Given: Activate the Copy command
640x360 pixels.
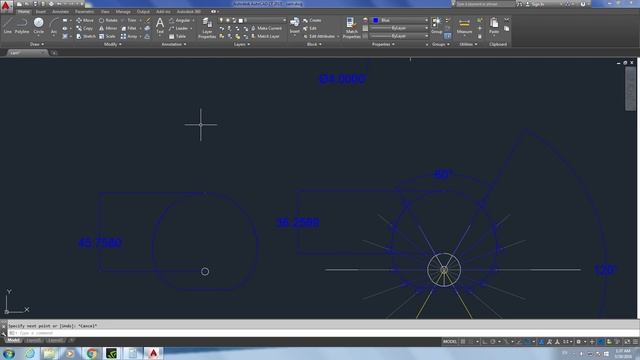Looking at the screenshot, I should click(84, 28).
